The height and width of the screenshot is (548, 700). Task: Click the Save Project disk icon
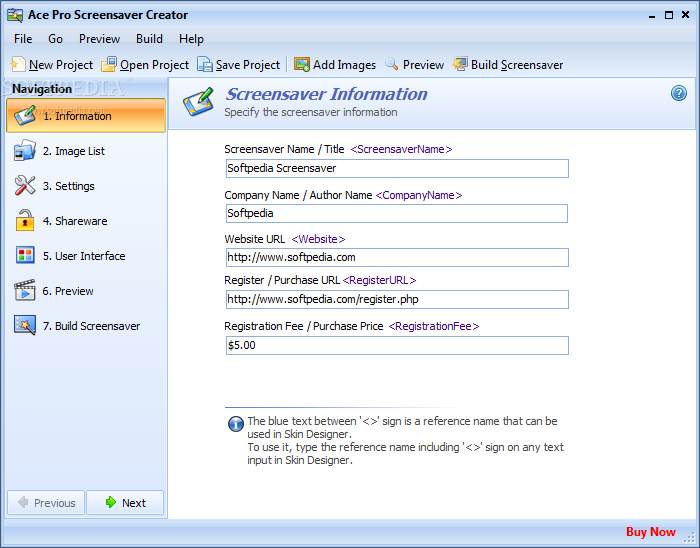[205, 65]
